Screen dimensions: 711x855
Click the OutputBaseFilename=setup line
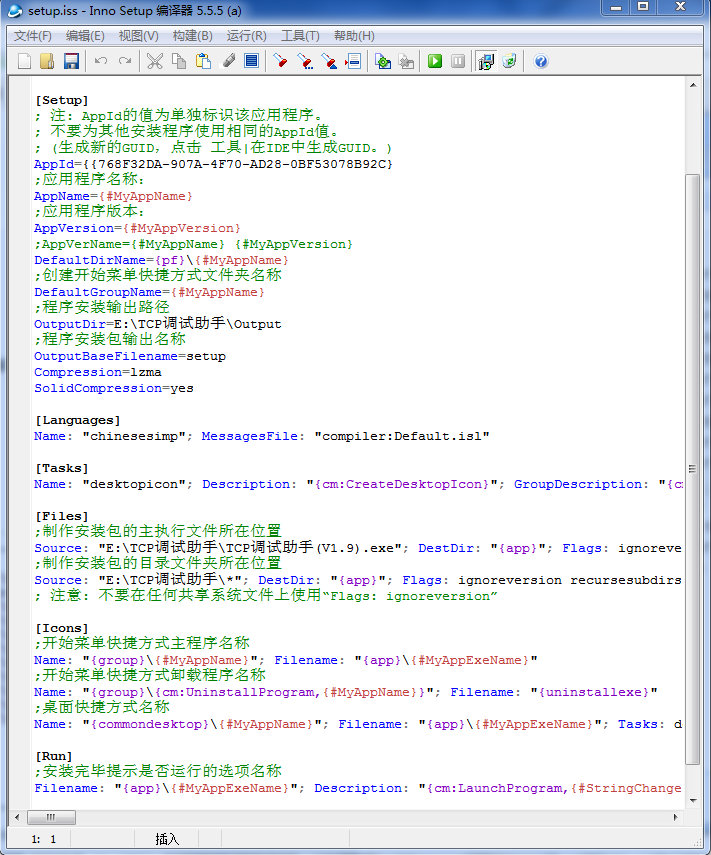pyautogui.click(x=130, y=356)
